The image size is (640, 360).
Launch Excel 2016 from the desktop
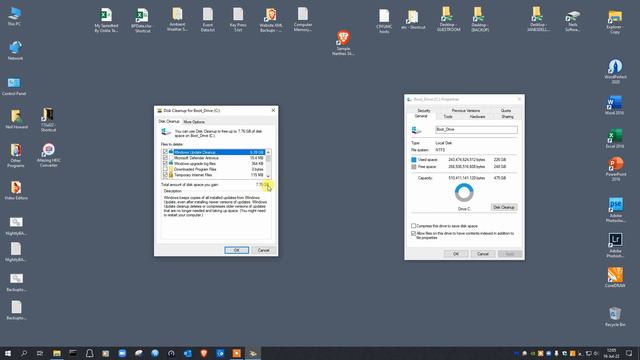coord(615,138)
